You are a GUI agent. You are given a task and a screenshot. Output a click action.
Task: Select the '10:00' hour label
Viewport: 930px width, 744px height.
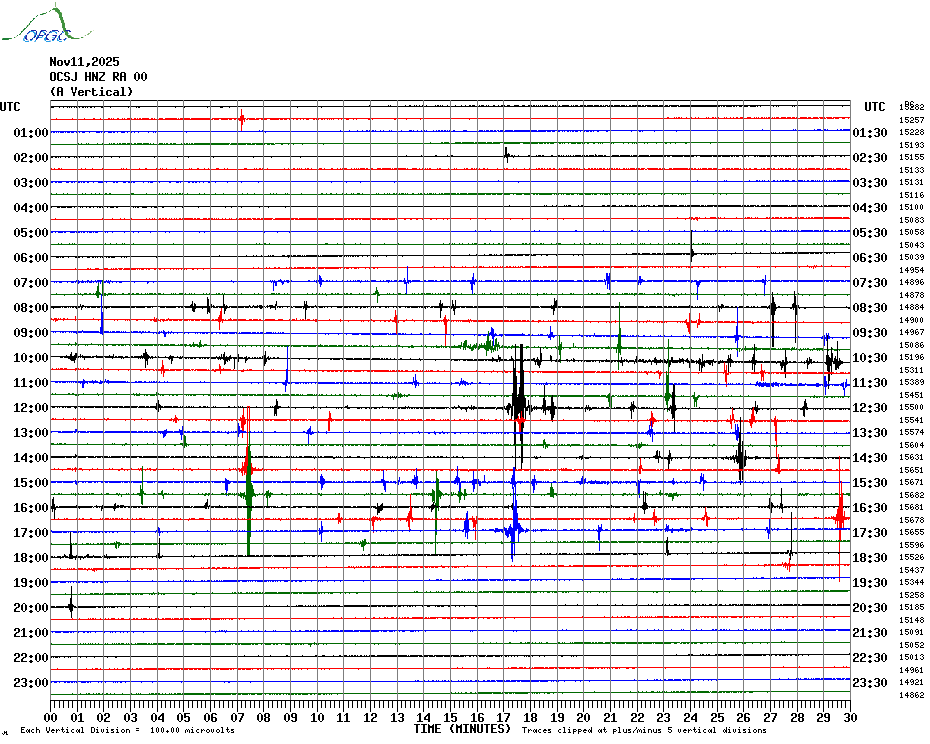click(x=31, y=358)
